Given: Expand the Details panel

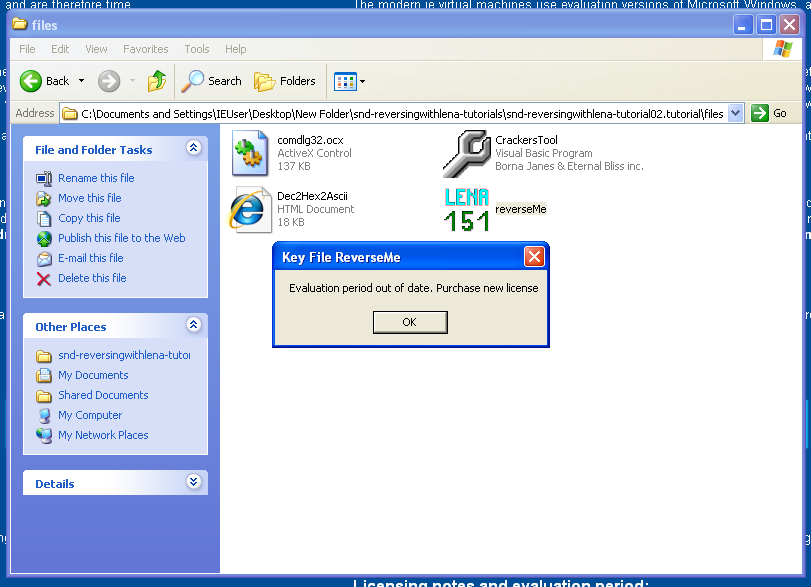Looking at the screenshot, I should 193,482.
